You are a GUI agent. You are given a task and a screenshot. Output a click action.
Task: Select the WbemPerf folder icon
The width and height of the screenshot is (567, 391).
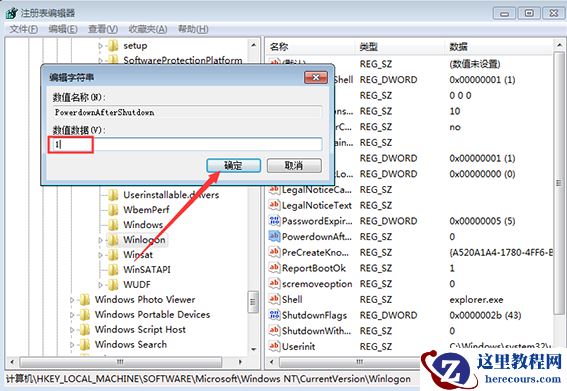click(x=113, y=210)
